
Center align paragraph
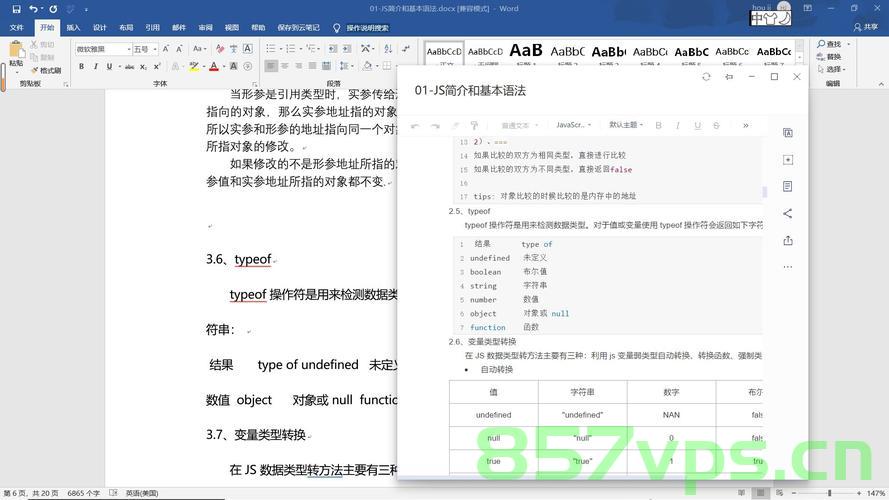click(x=285, y=66)
